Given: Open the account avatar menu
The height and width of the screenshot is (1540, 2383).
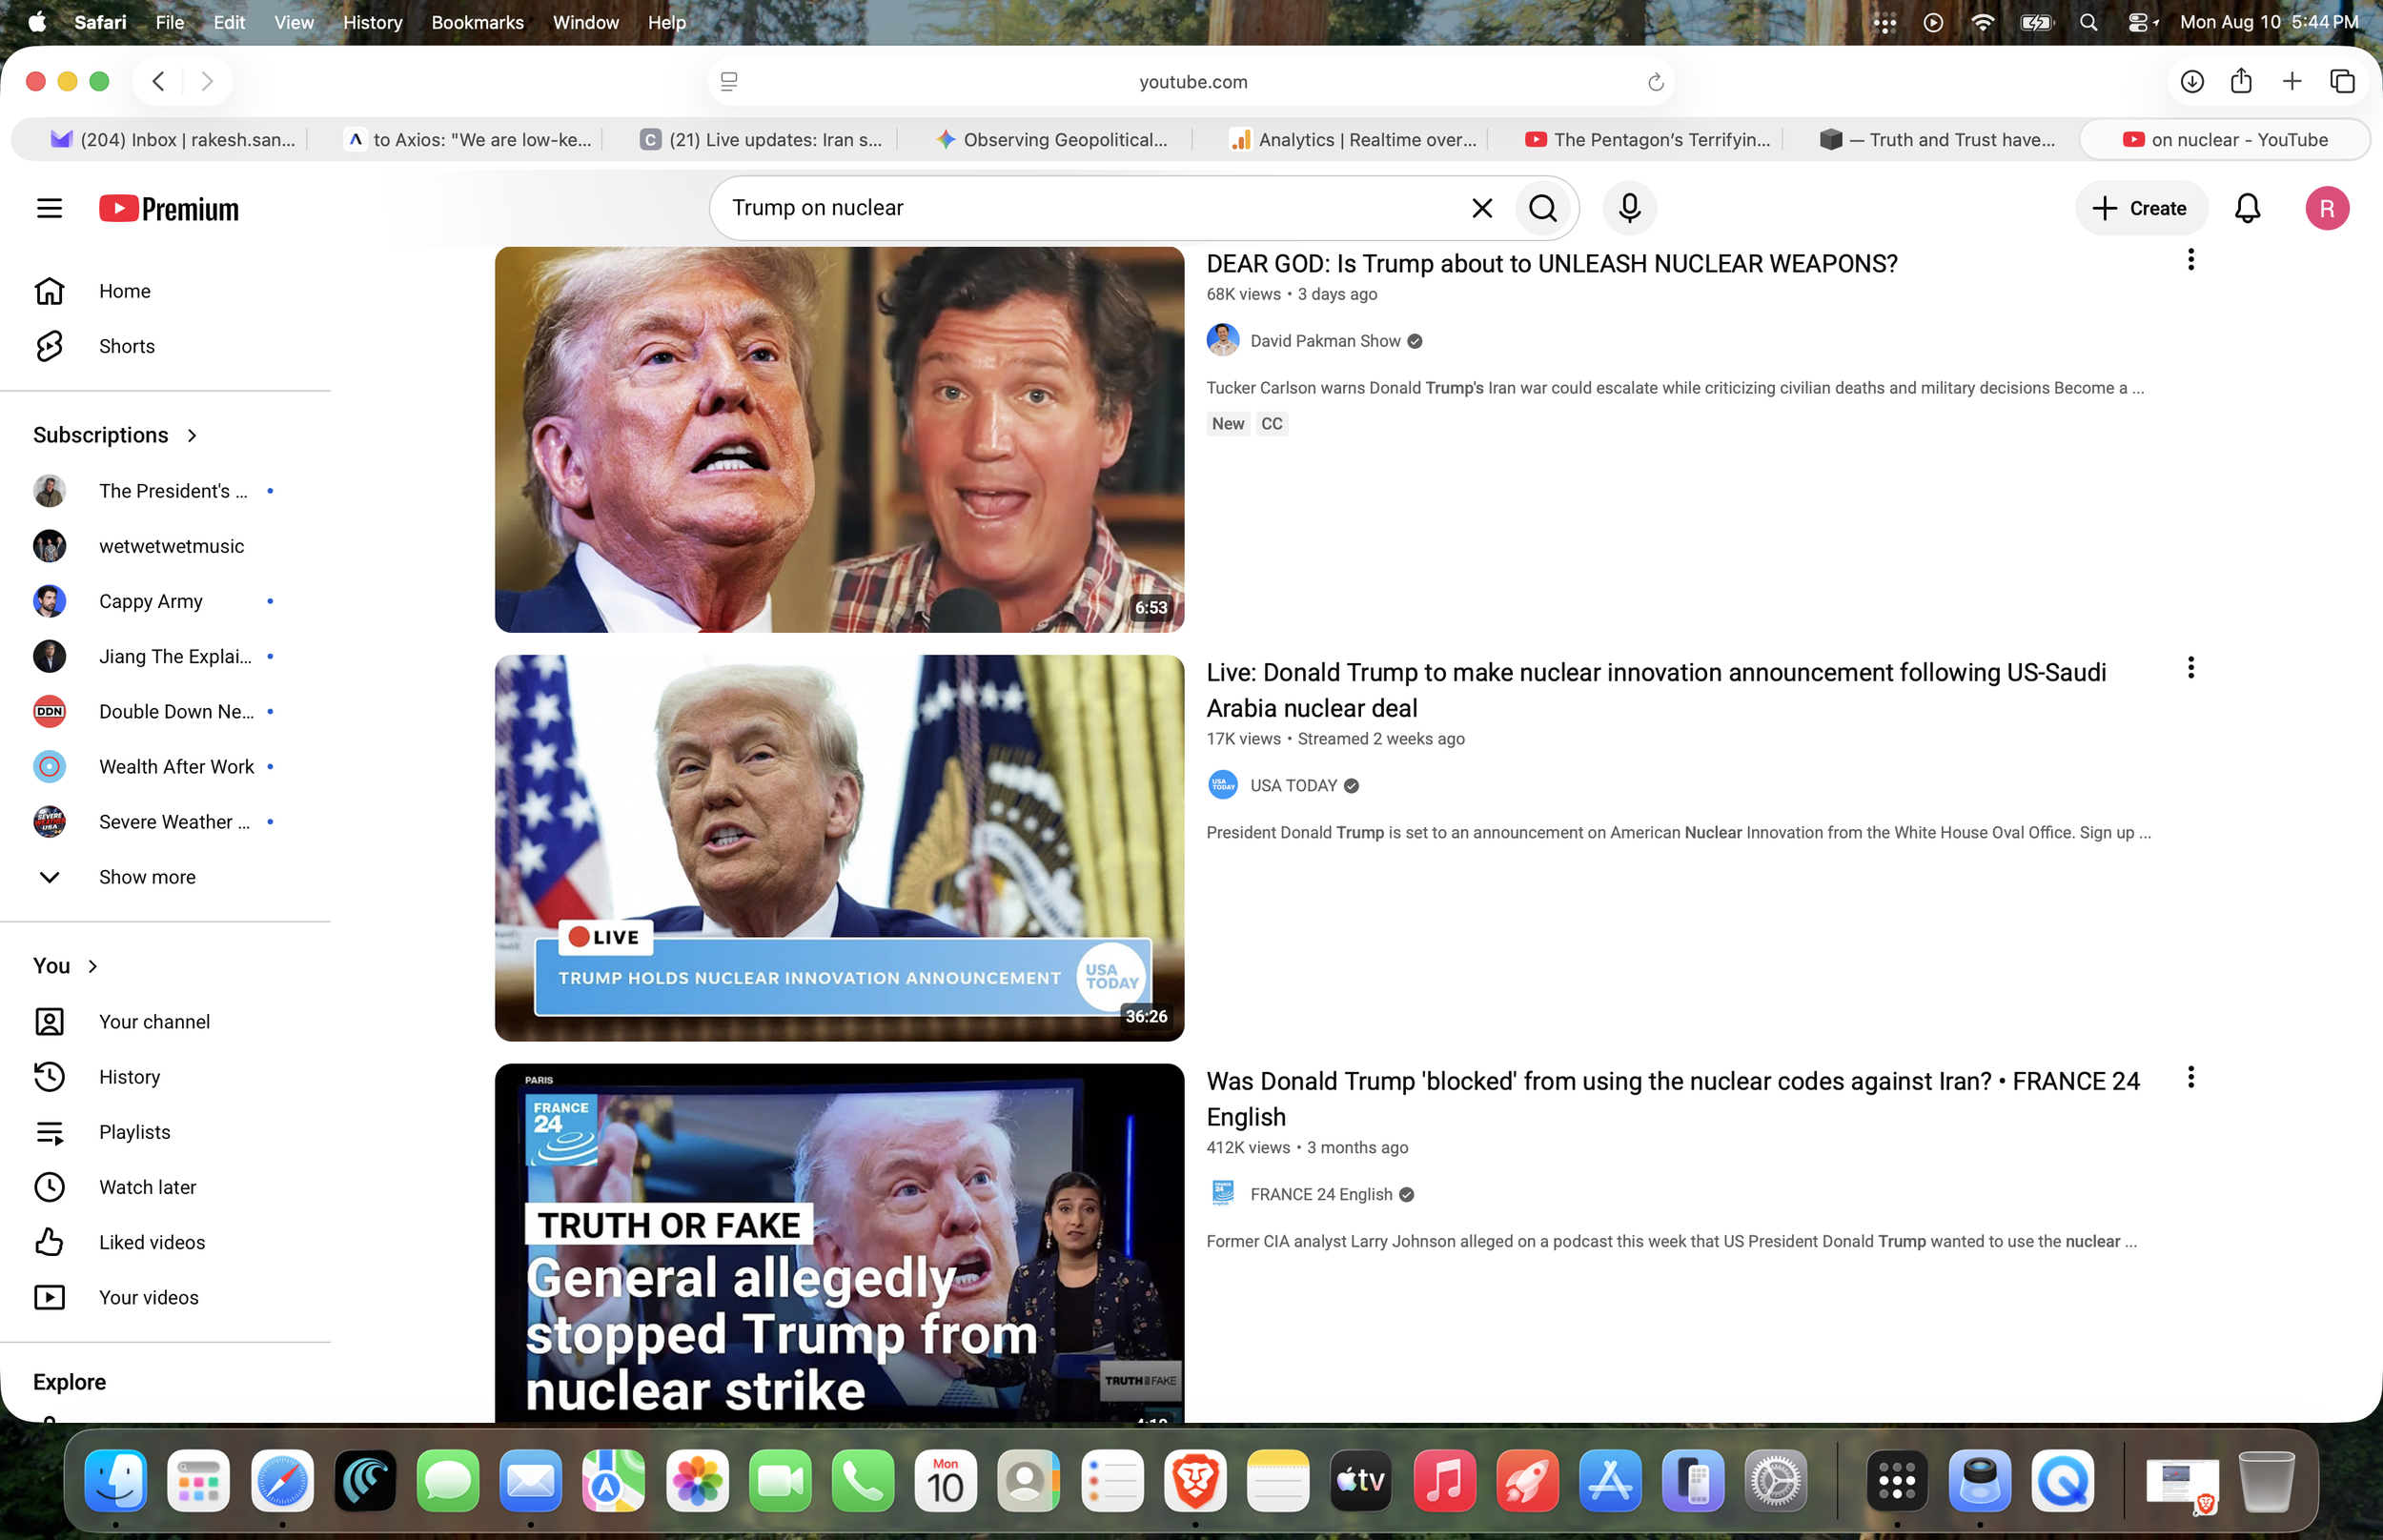Looking at the screenshot, I should click(2327, 208).
